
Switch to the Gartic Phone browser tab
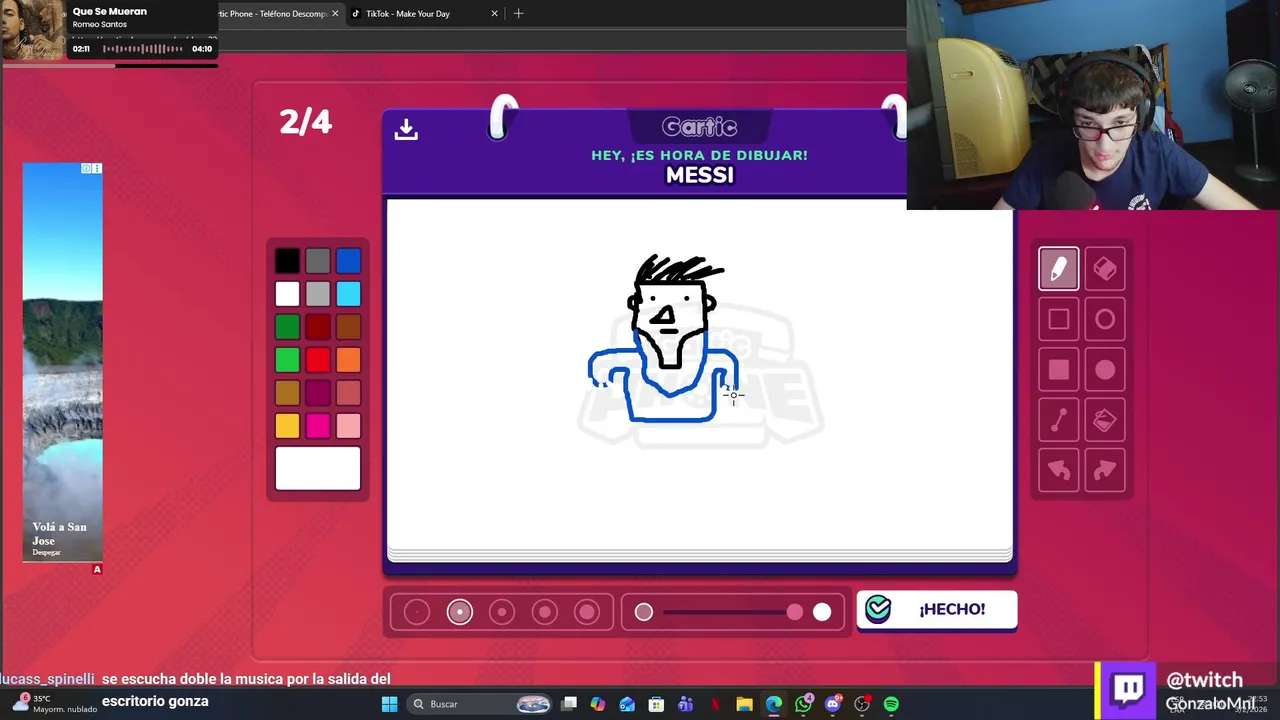click(273, 14)
